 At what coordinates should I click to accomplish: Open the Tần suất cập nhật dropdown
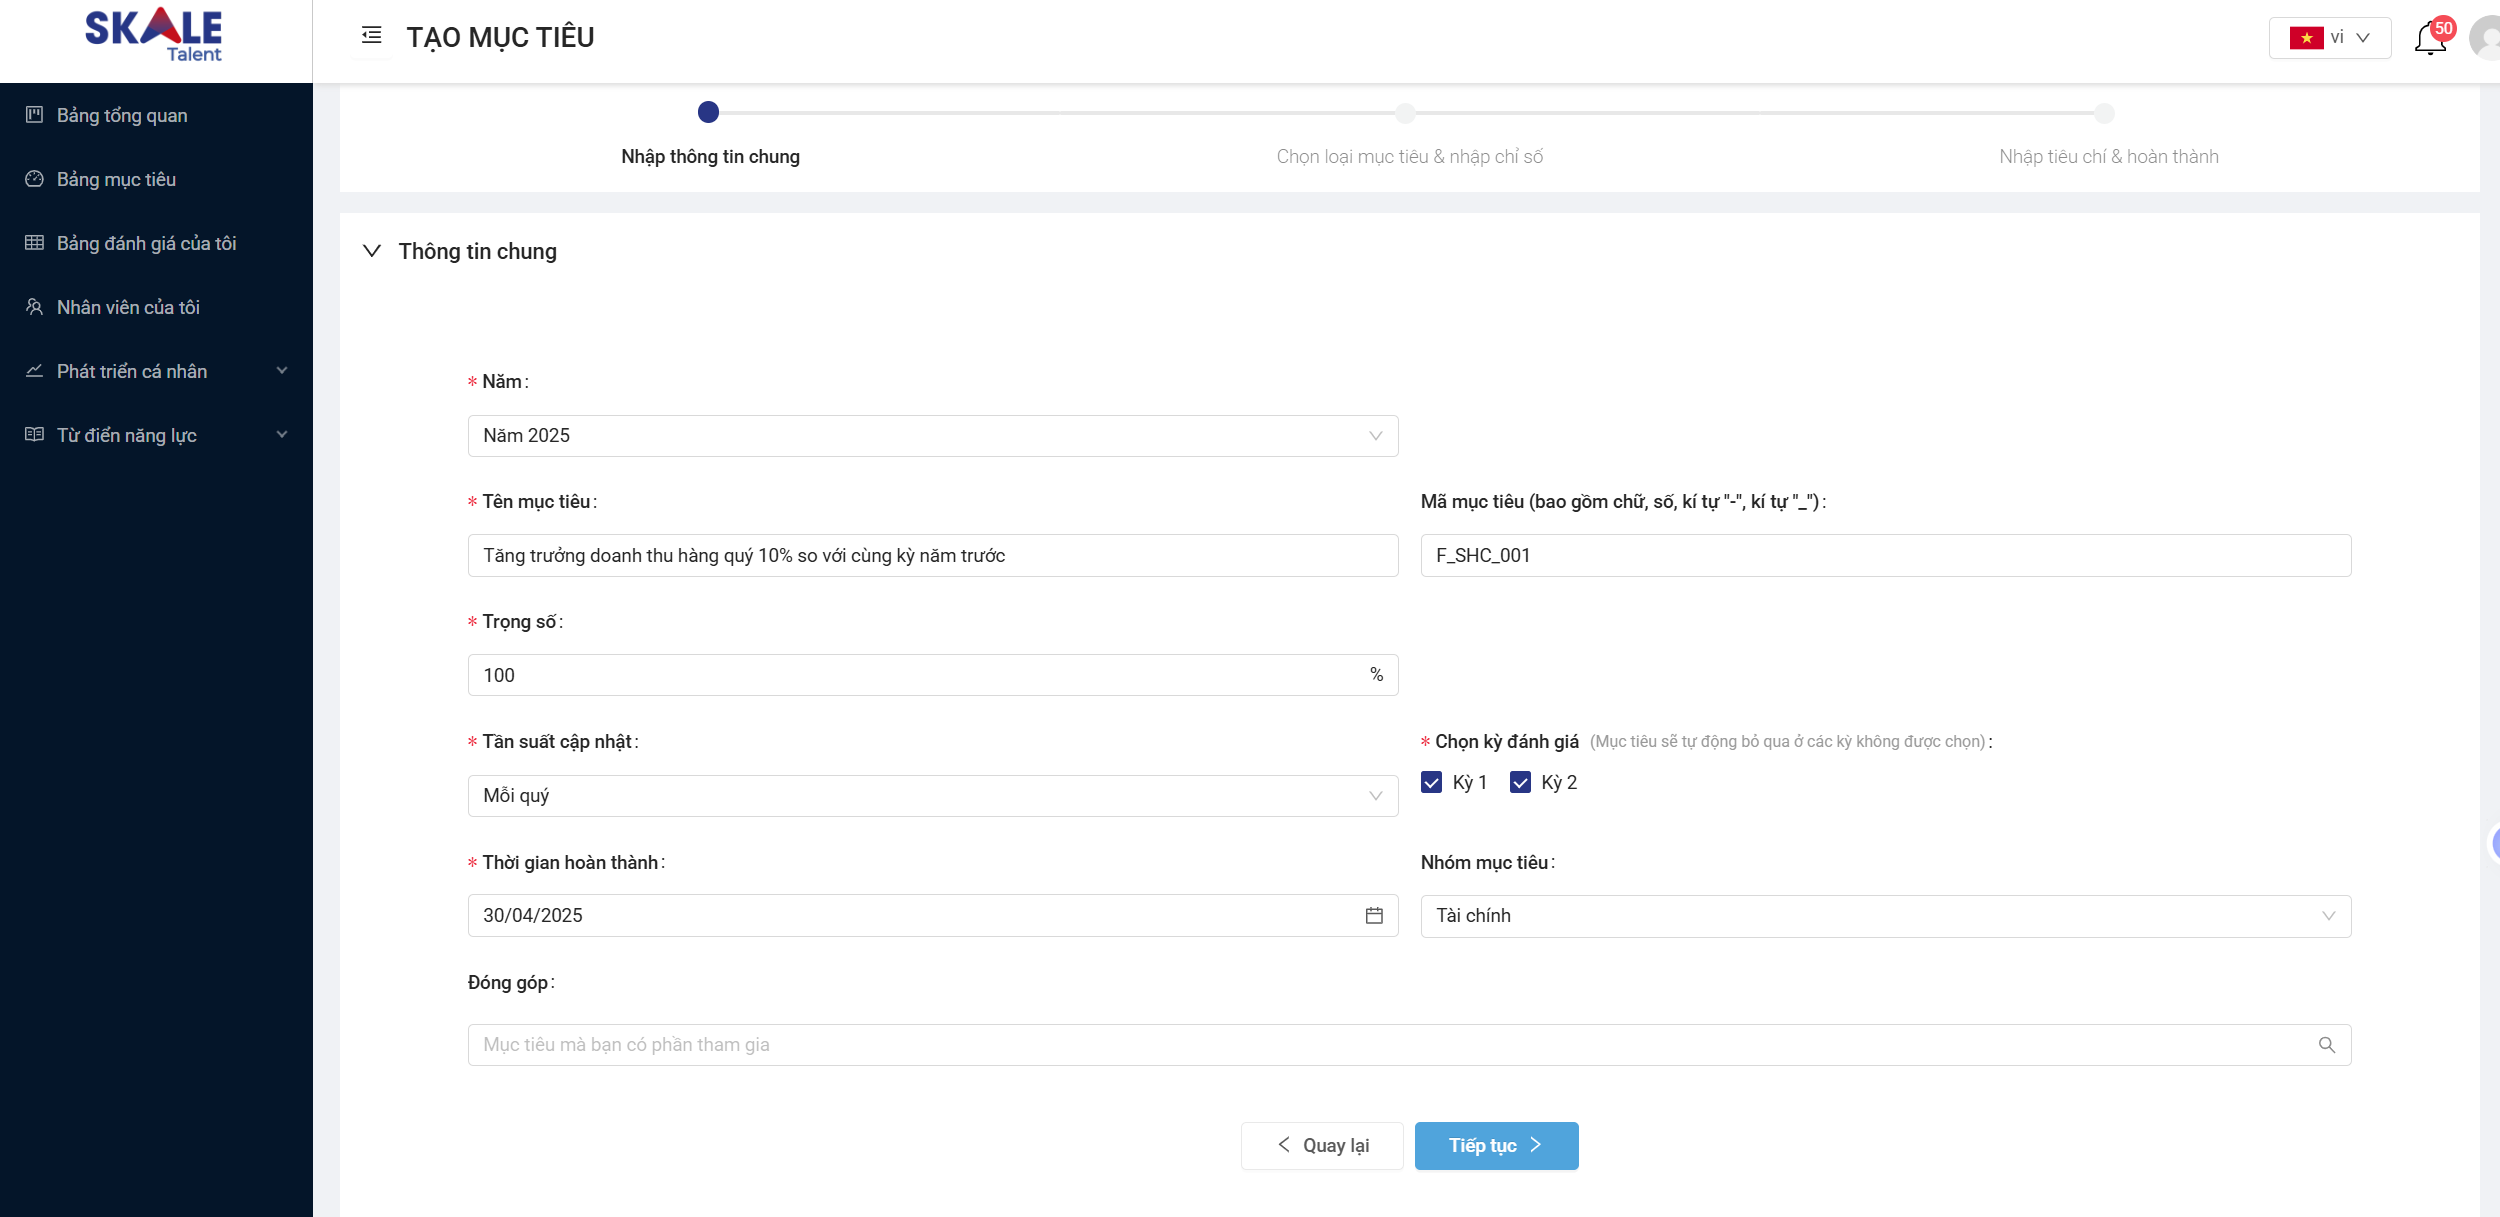(x=932, y=796)
